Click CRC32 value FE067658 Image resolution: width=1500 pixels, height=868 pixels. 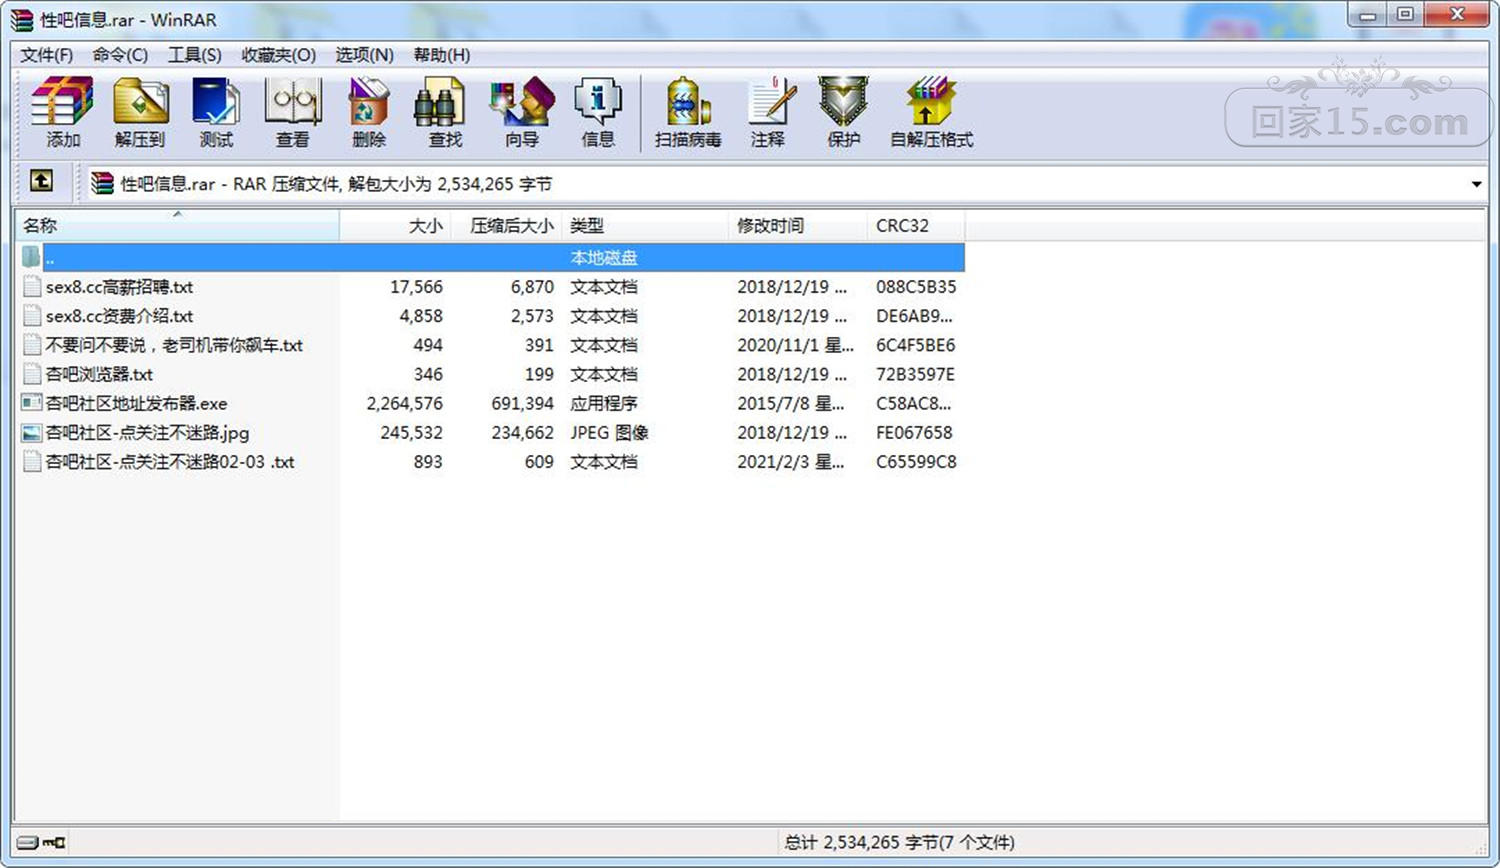[x=914, y=432]
